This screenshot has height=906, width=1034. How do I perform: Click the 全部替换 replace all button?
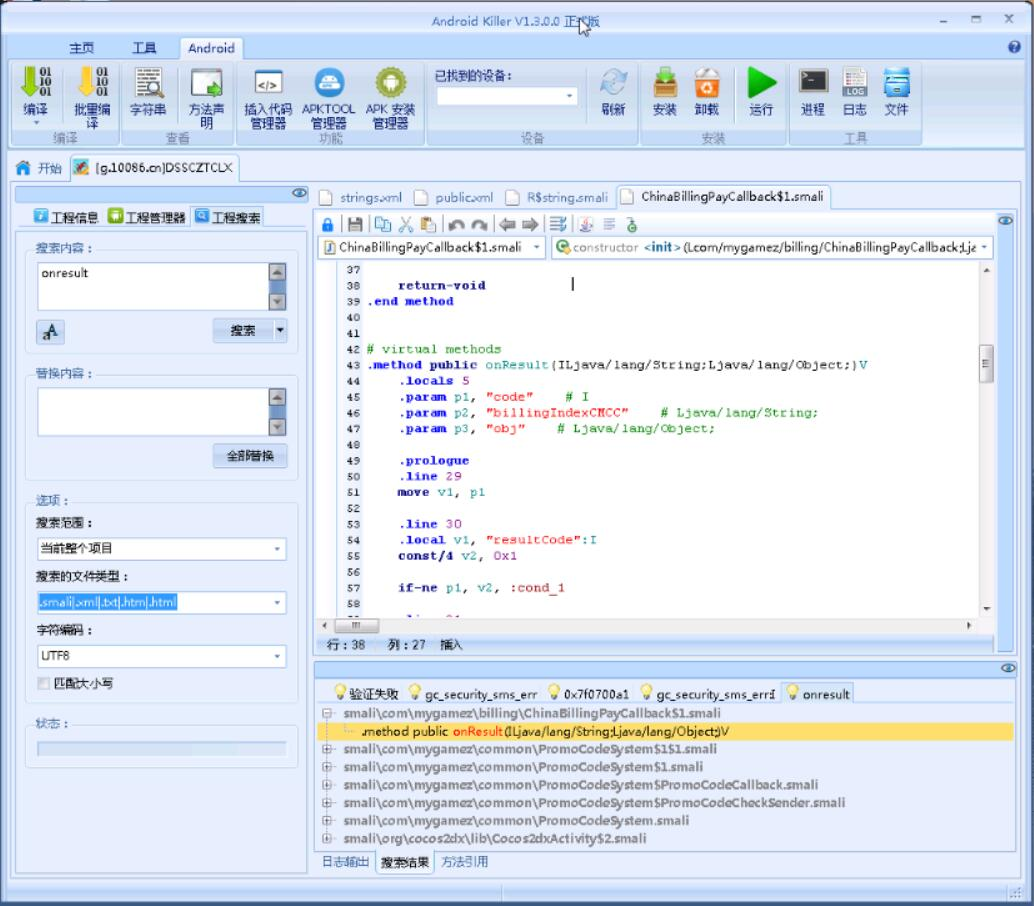(x=250, y=456)
